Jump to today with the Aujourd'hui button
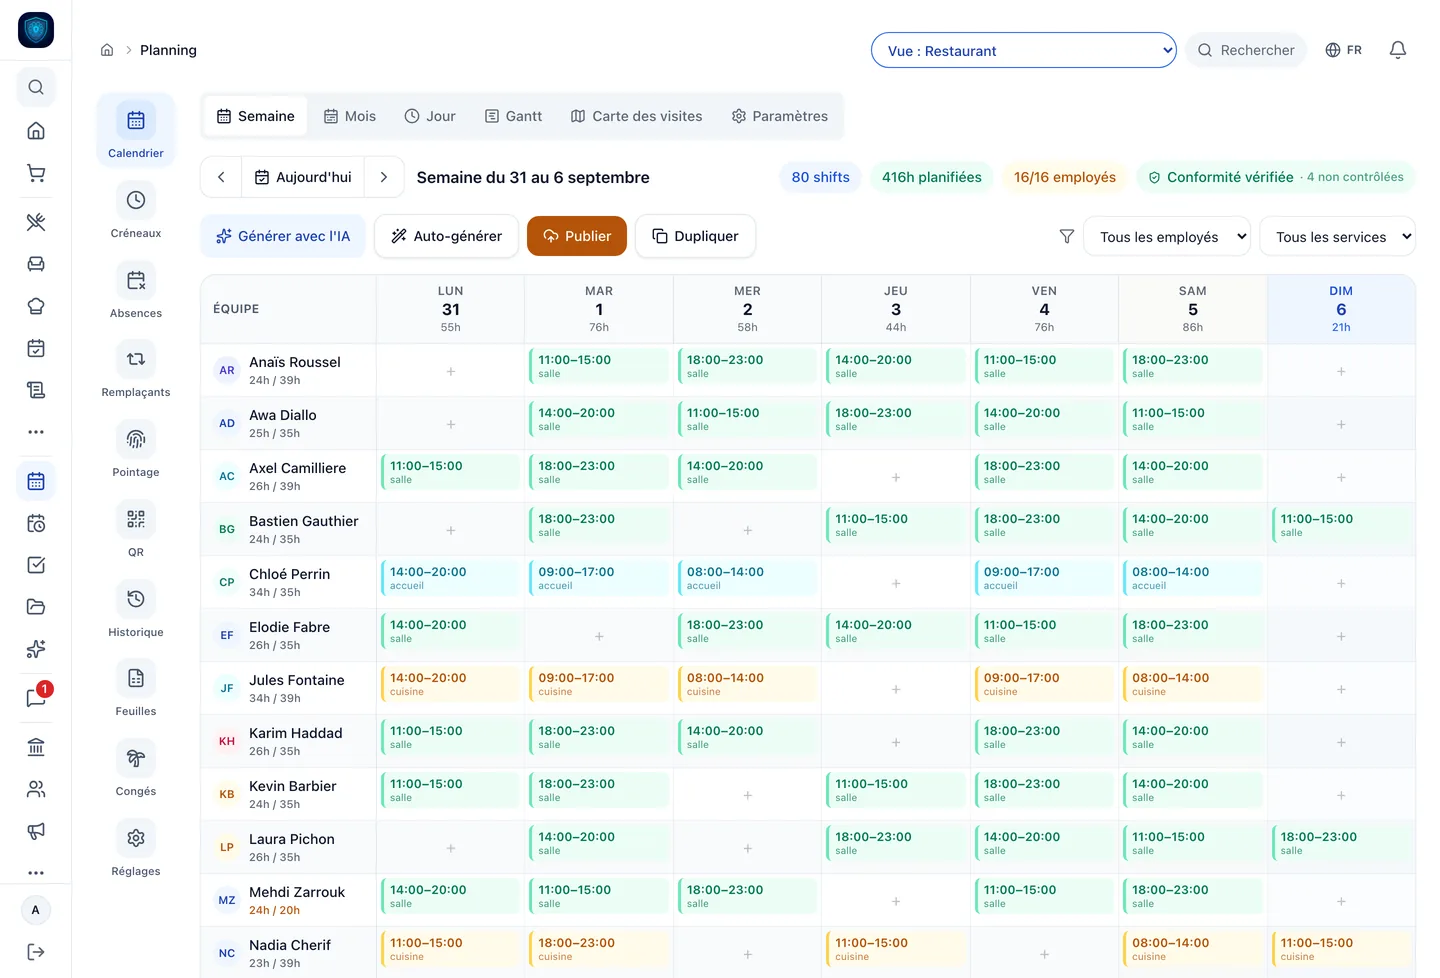 (303, 177)
